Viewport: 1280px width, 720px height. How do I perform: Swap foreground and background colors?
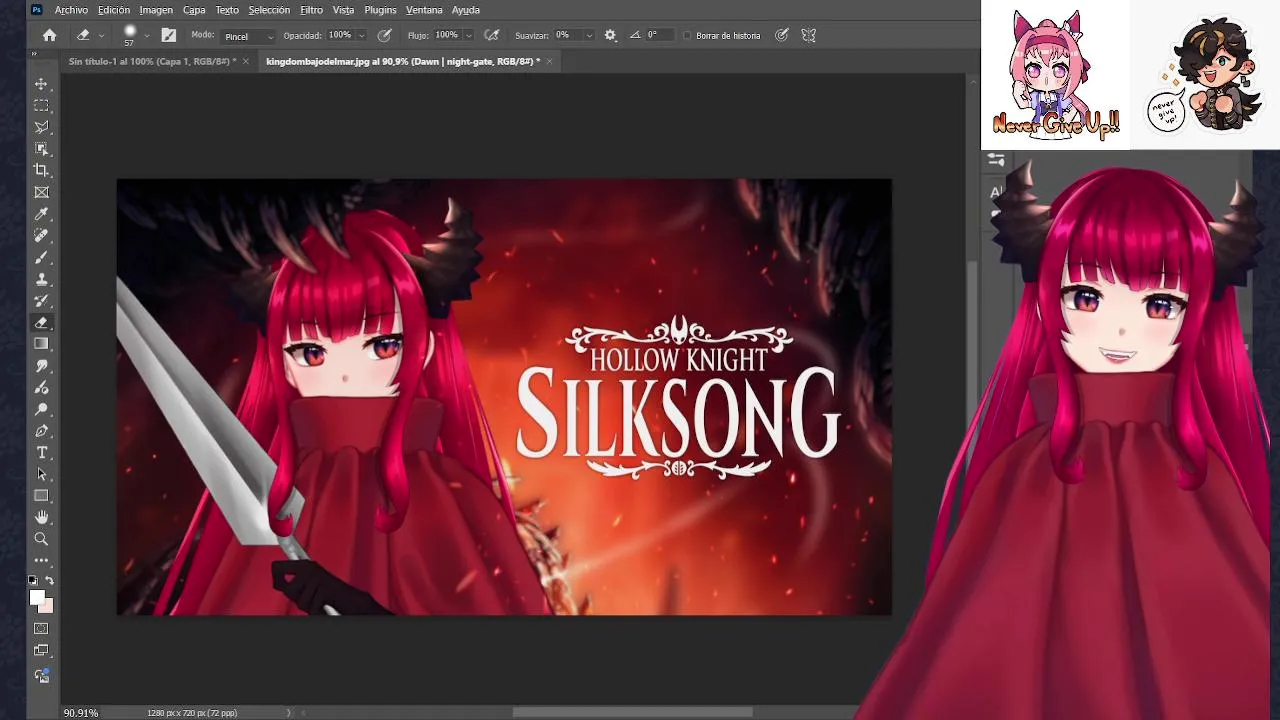(x=49, y=580)
